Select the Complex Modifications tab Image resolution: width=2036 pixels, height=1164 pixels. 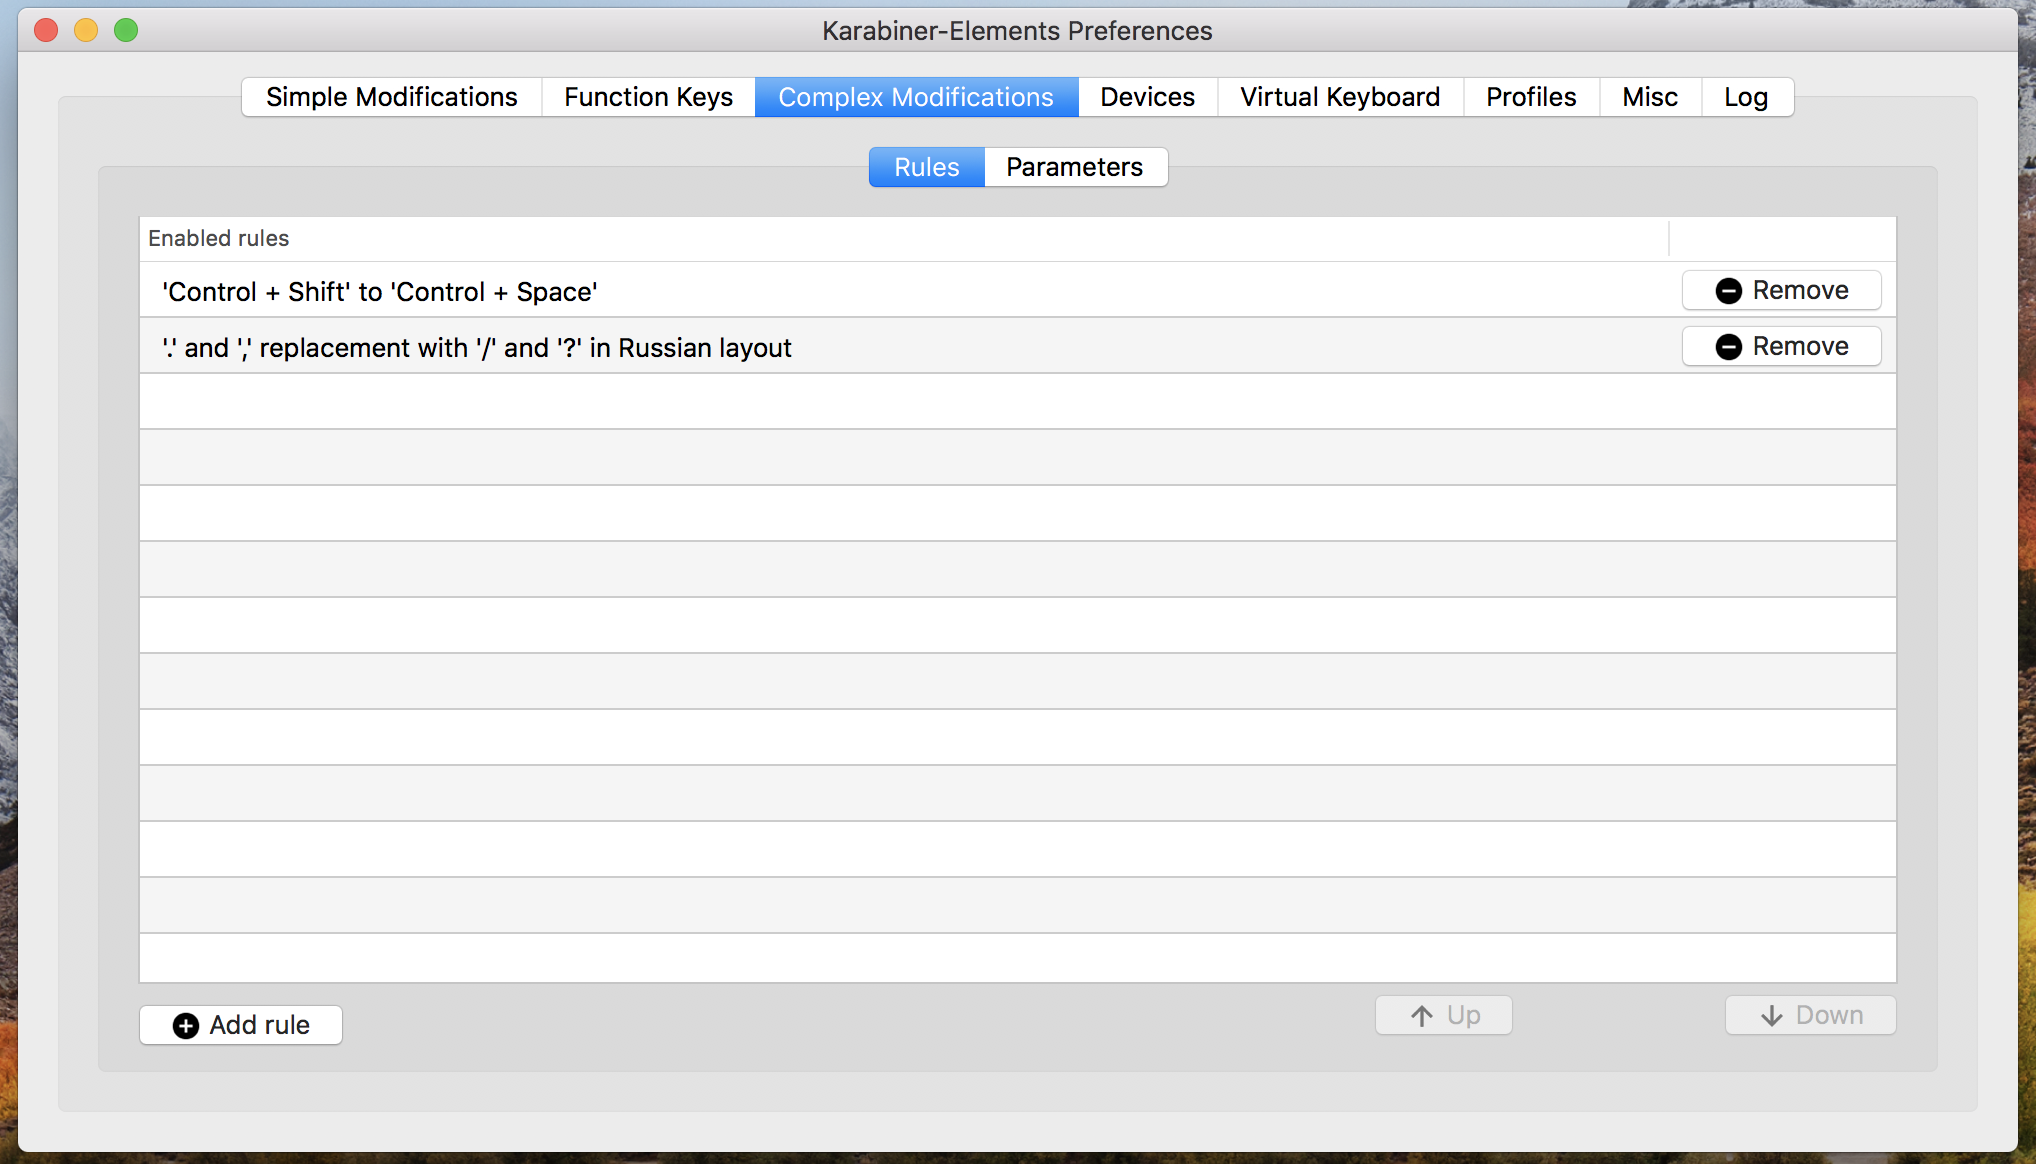(916, 97)
